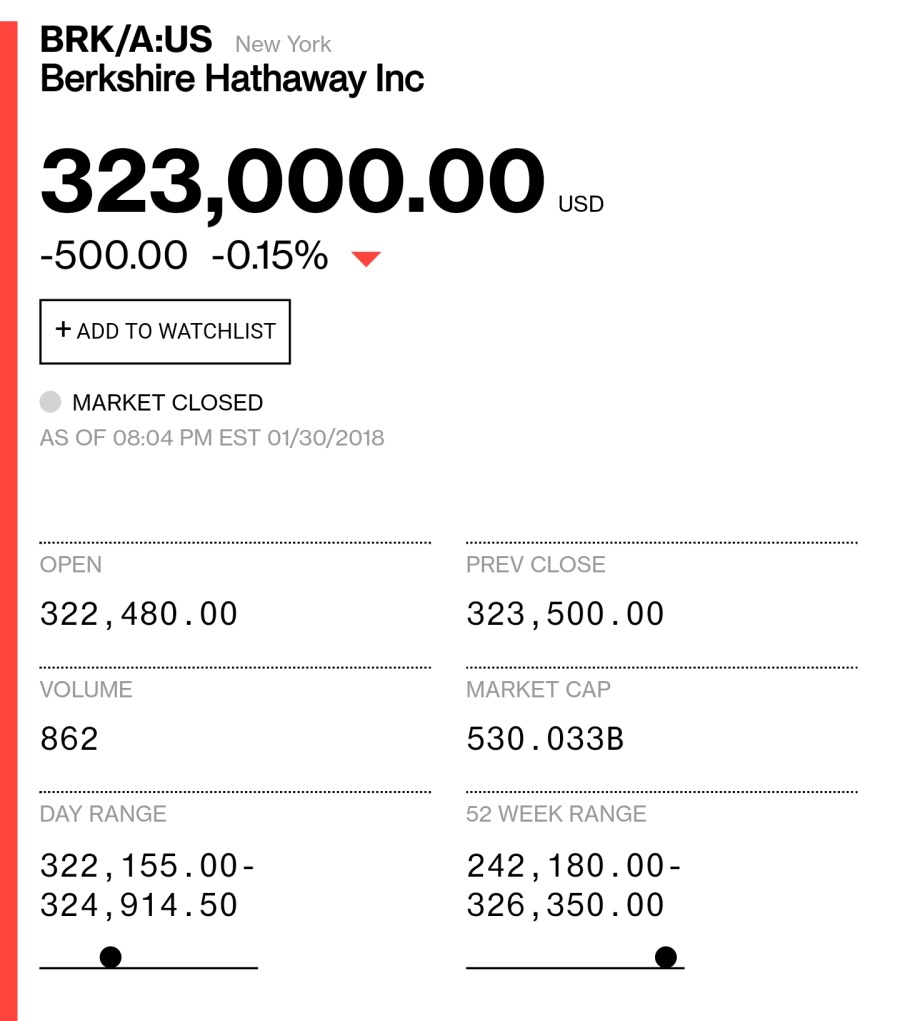
Task: Click the As Of timestamp text
Action: pyautogui.click(x=212, y=438)
